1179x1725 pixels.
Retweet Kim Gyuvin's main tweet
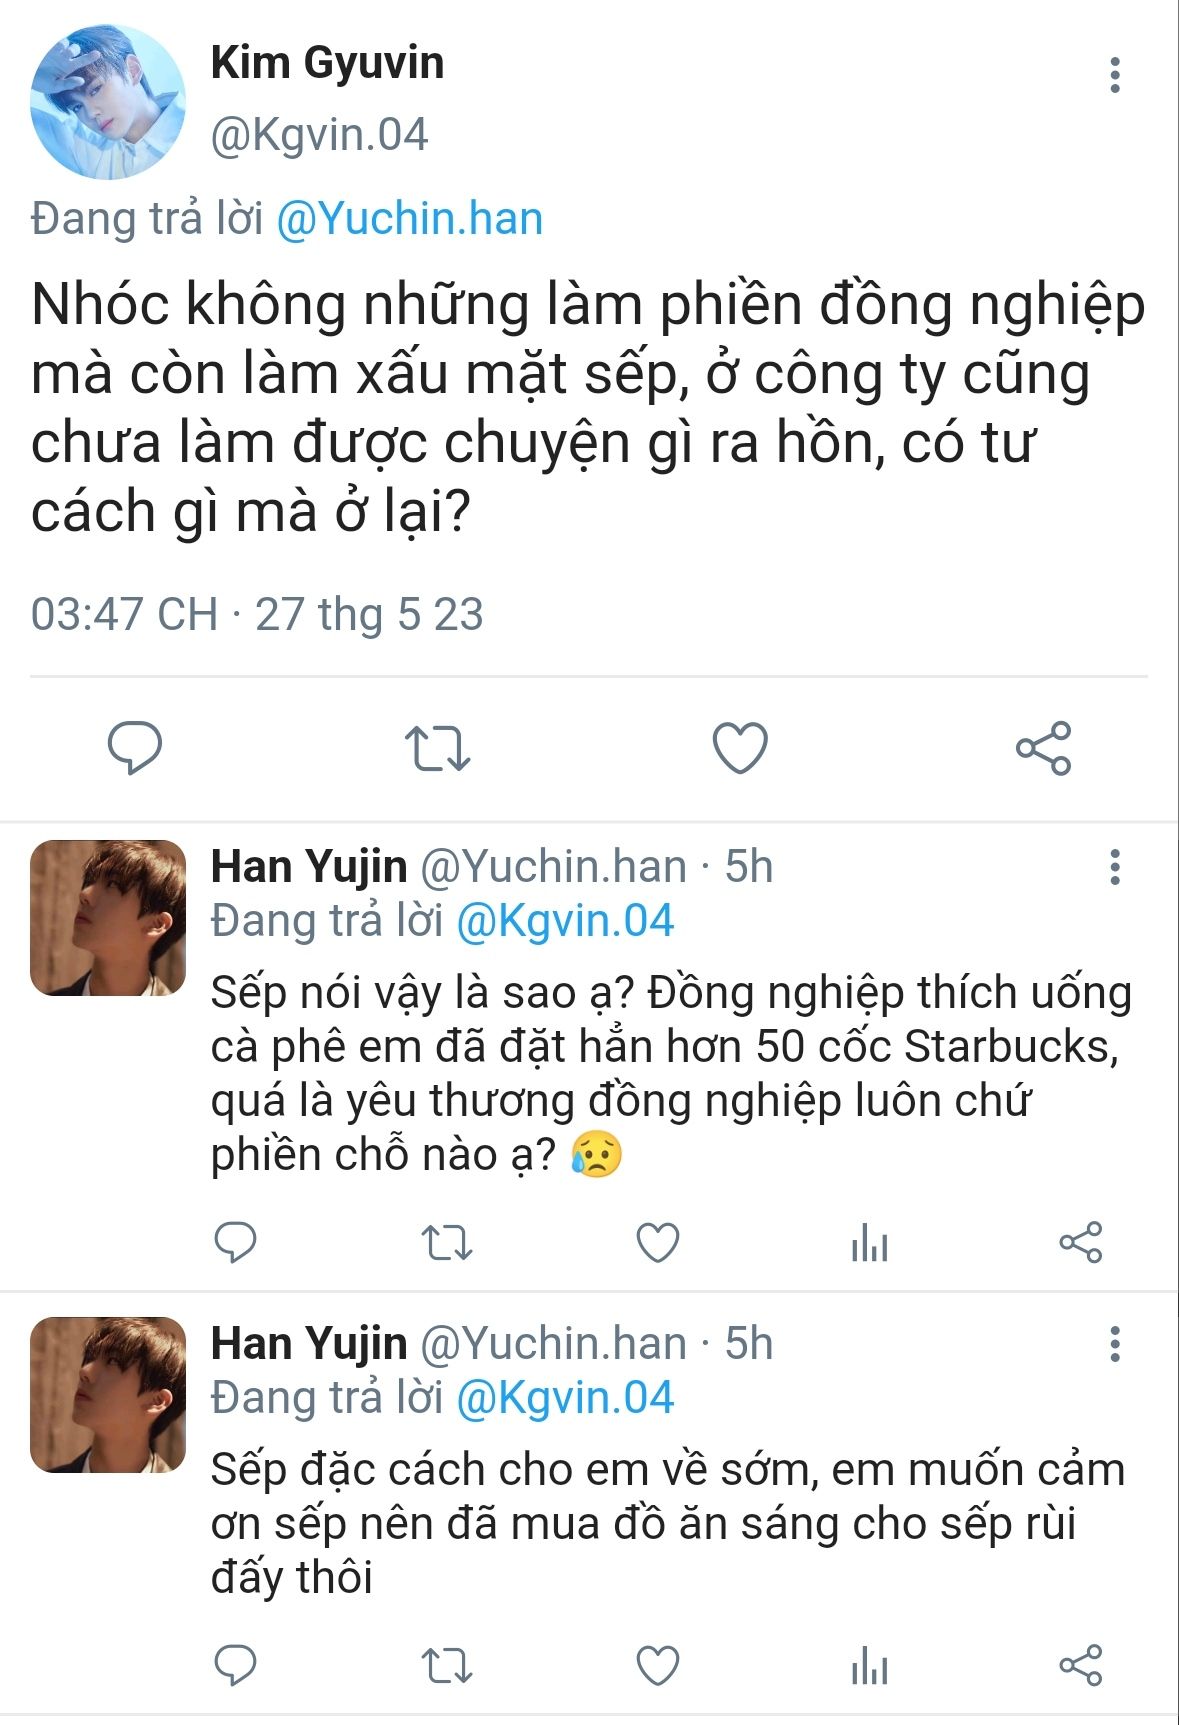coord(437,748)
